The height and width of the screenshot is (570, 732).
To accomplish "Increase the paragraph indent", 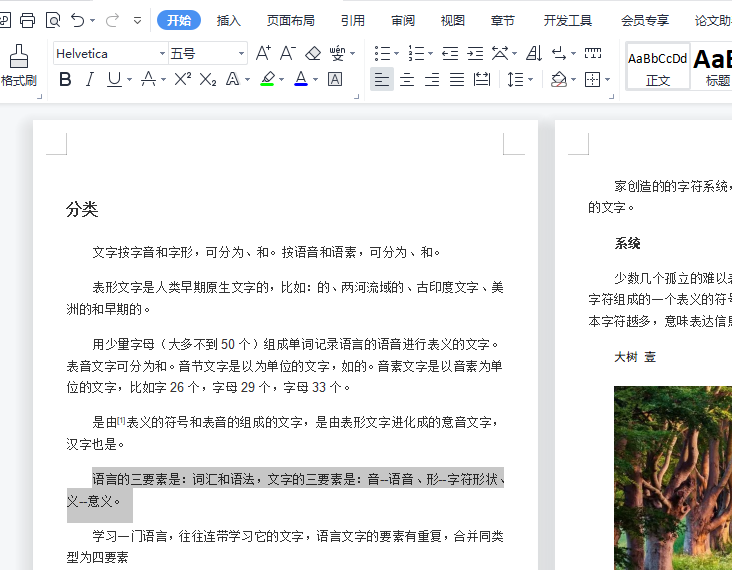I will [x=475, y=53].
